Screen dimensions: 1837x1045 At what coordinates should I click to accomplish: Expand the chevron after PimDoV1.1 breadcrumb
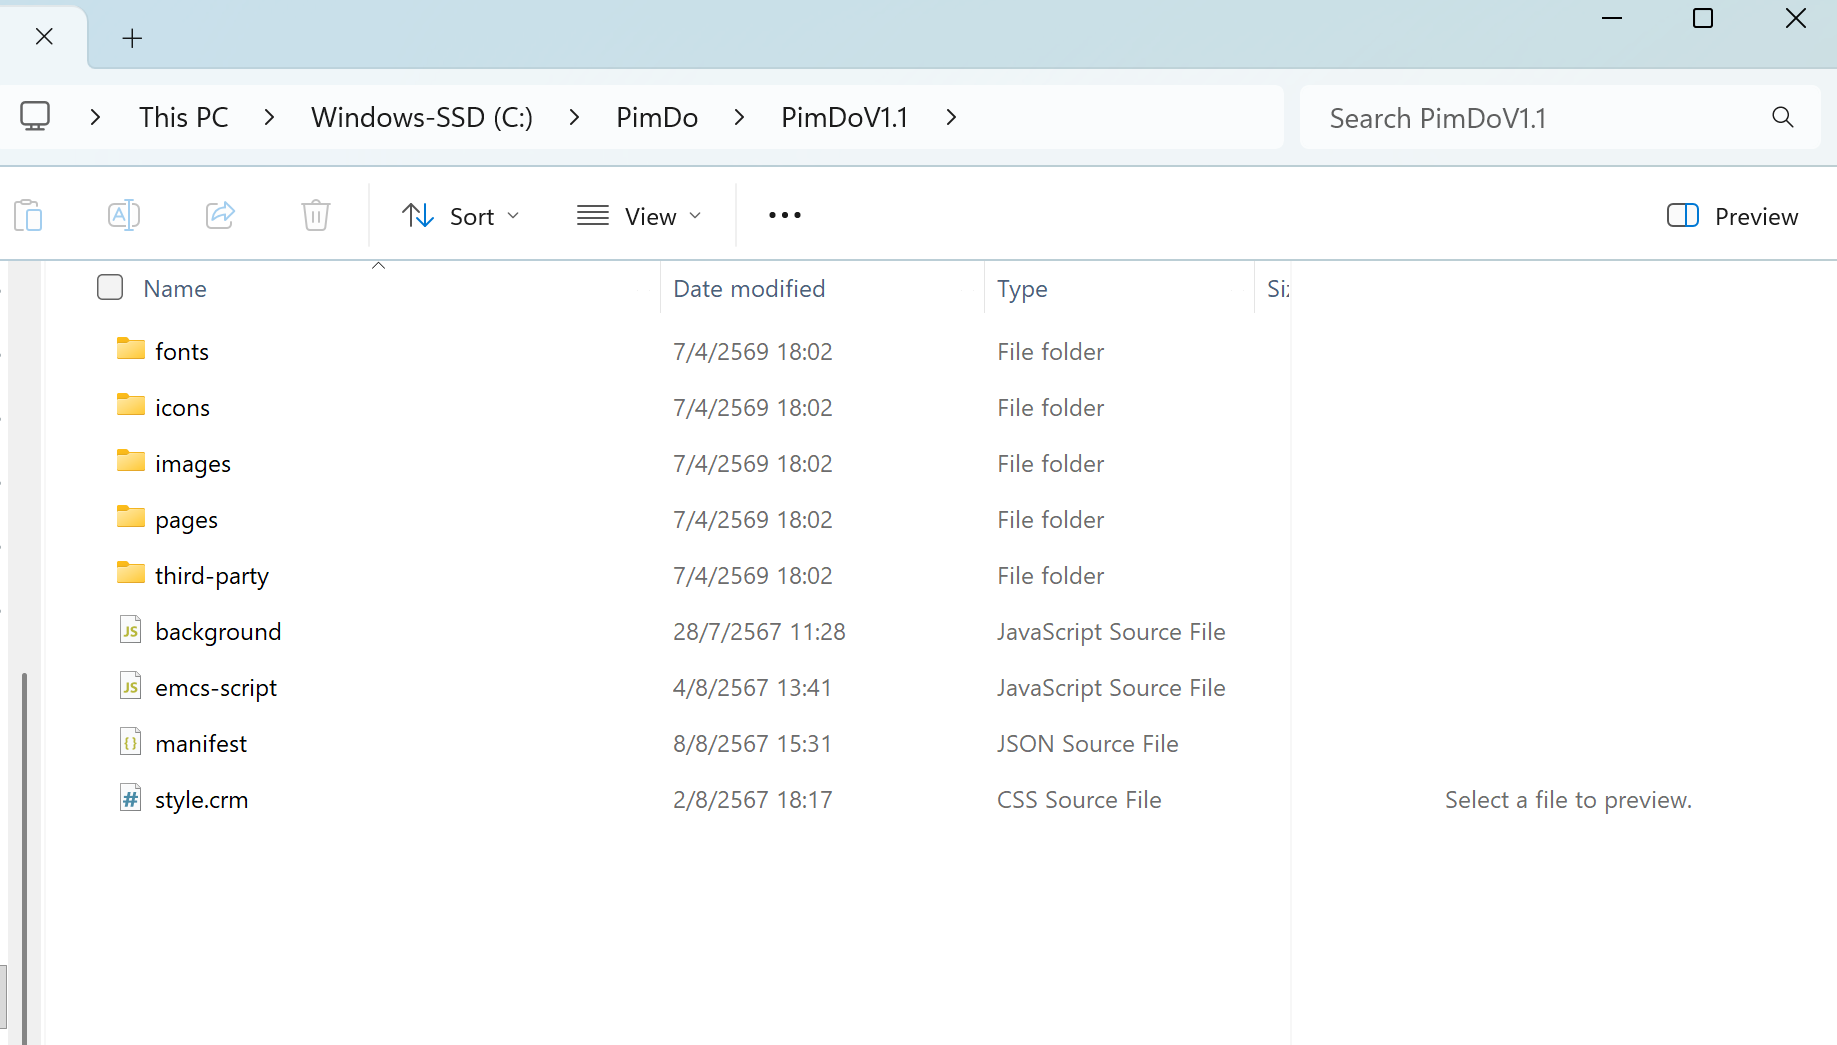pyautogui.click(x=951, y=118)
